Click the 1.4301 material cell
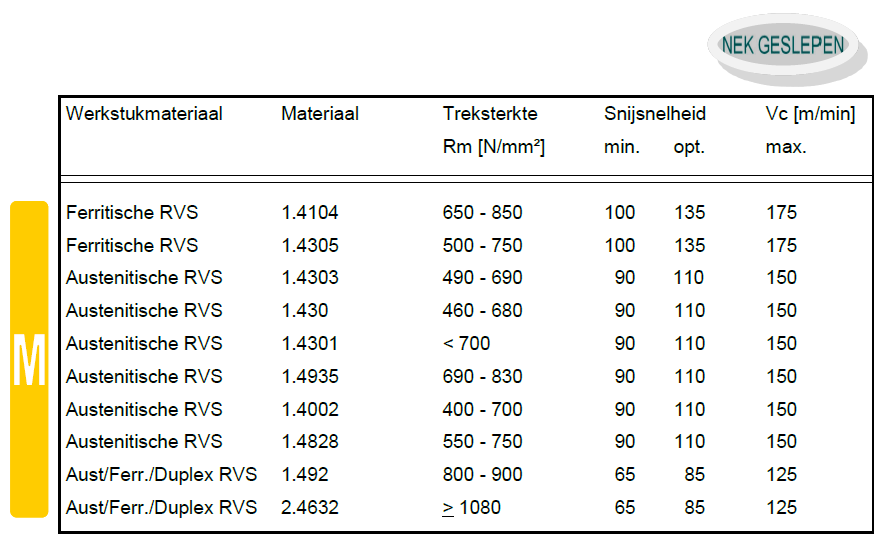890x545 pixels. pyautogui.click(x=310, y=344)
